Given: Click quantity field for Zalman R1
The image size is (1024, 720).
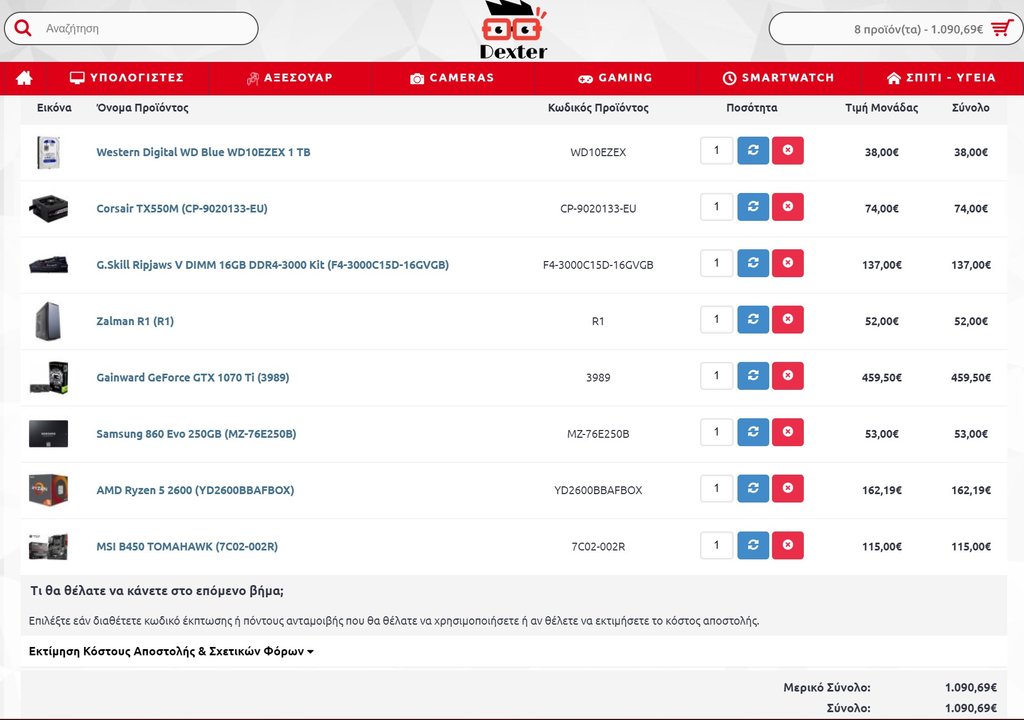Looking at the screenshot, I should [x=716, y=319].
